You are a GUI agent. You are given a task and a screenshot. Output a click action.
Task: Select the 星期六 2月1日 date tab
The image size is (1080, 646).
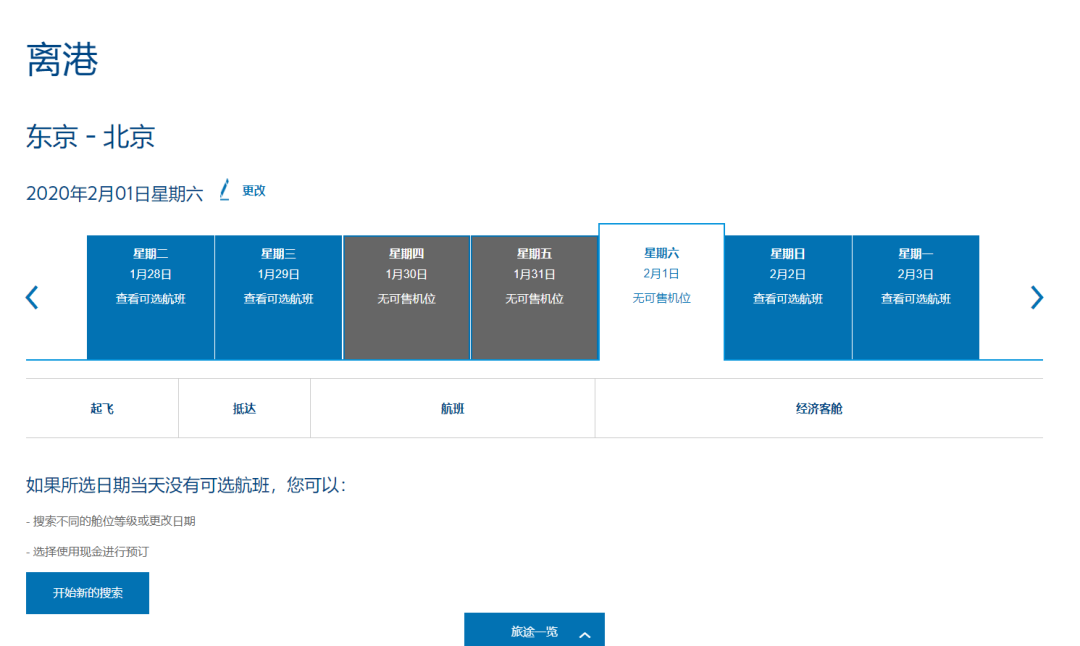(x=661, y=292)
